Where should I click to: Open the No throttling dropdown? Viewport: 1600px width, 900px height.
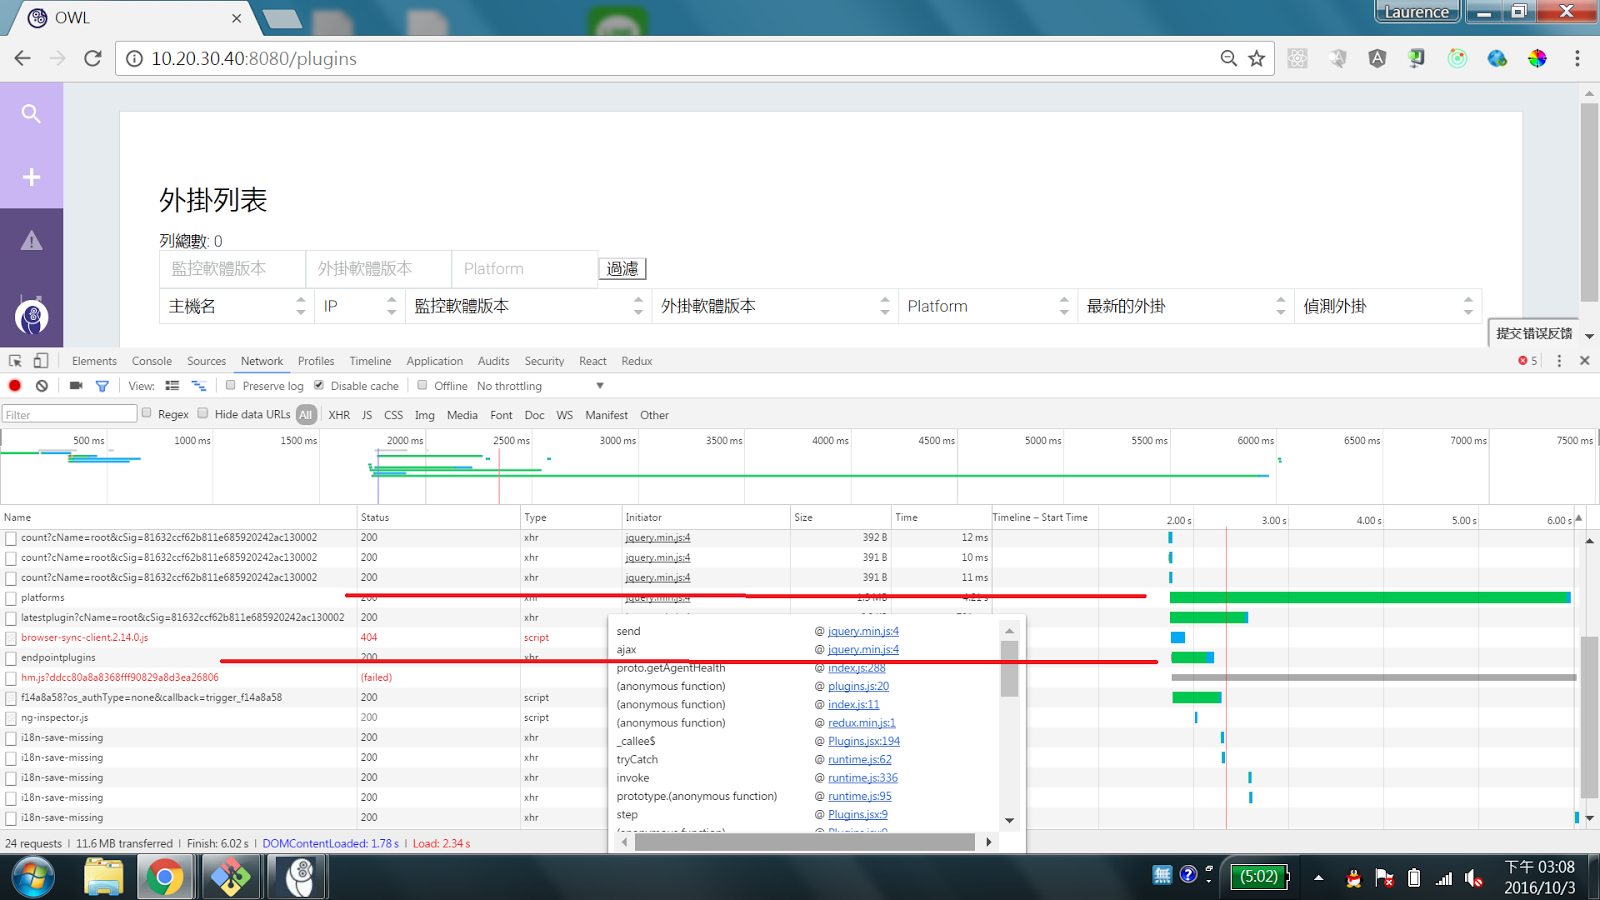coord(540,386)
